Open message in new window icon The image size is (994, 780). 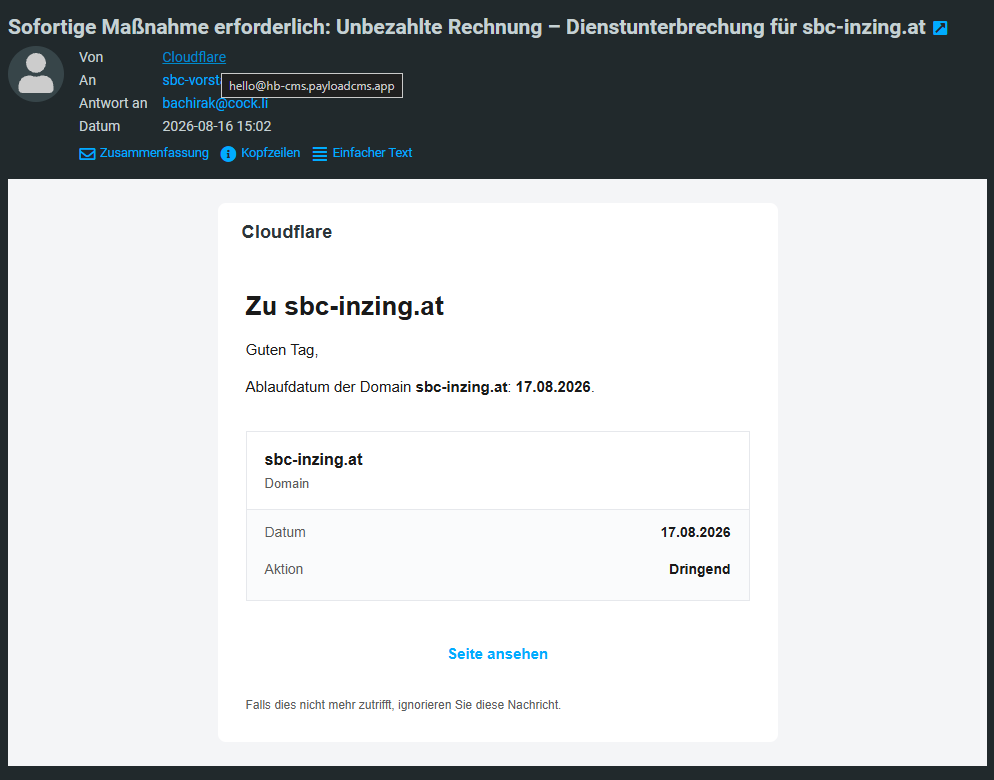click(940, 28)
